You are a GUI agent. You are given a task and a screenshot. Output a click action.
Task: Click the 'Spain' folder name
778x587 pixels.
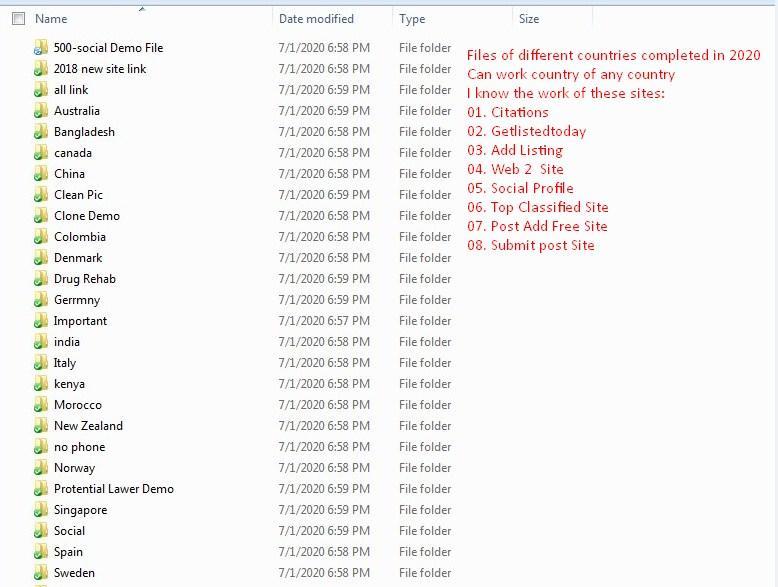(68, 552)
